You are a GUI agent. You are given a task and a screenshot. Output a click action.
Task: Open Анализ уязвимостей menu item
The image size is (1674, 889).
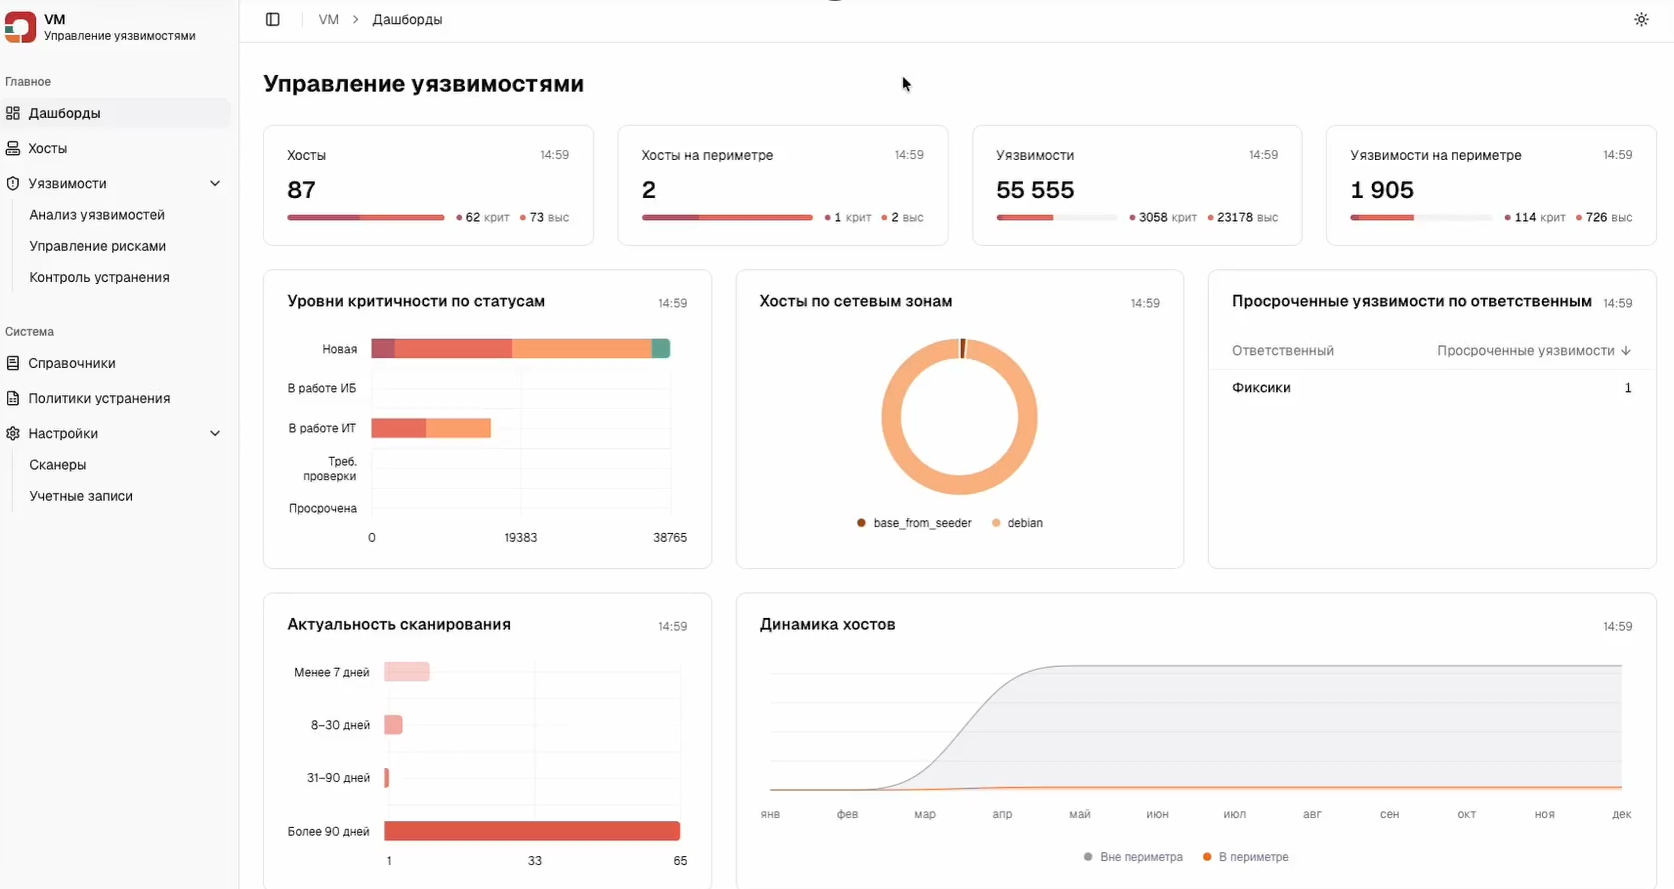point(97,215)
